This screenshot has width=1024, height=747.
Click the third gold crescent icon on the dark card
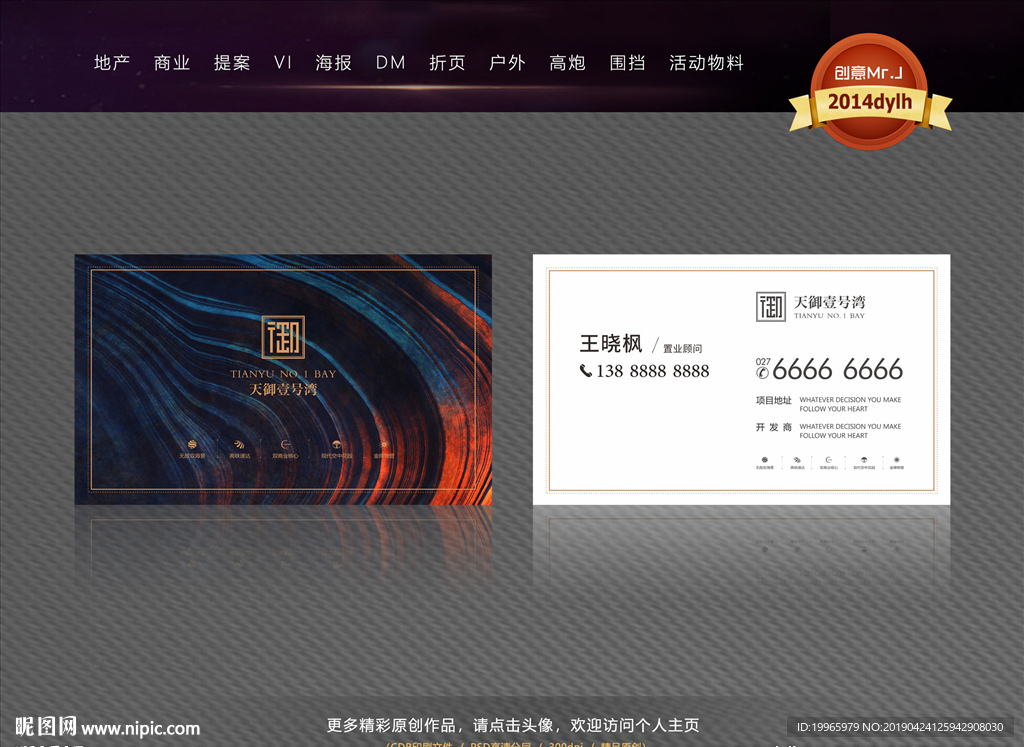pyautogui.click(x=285, y=445)
